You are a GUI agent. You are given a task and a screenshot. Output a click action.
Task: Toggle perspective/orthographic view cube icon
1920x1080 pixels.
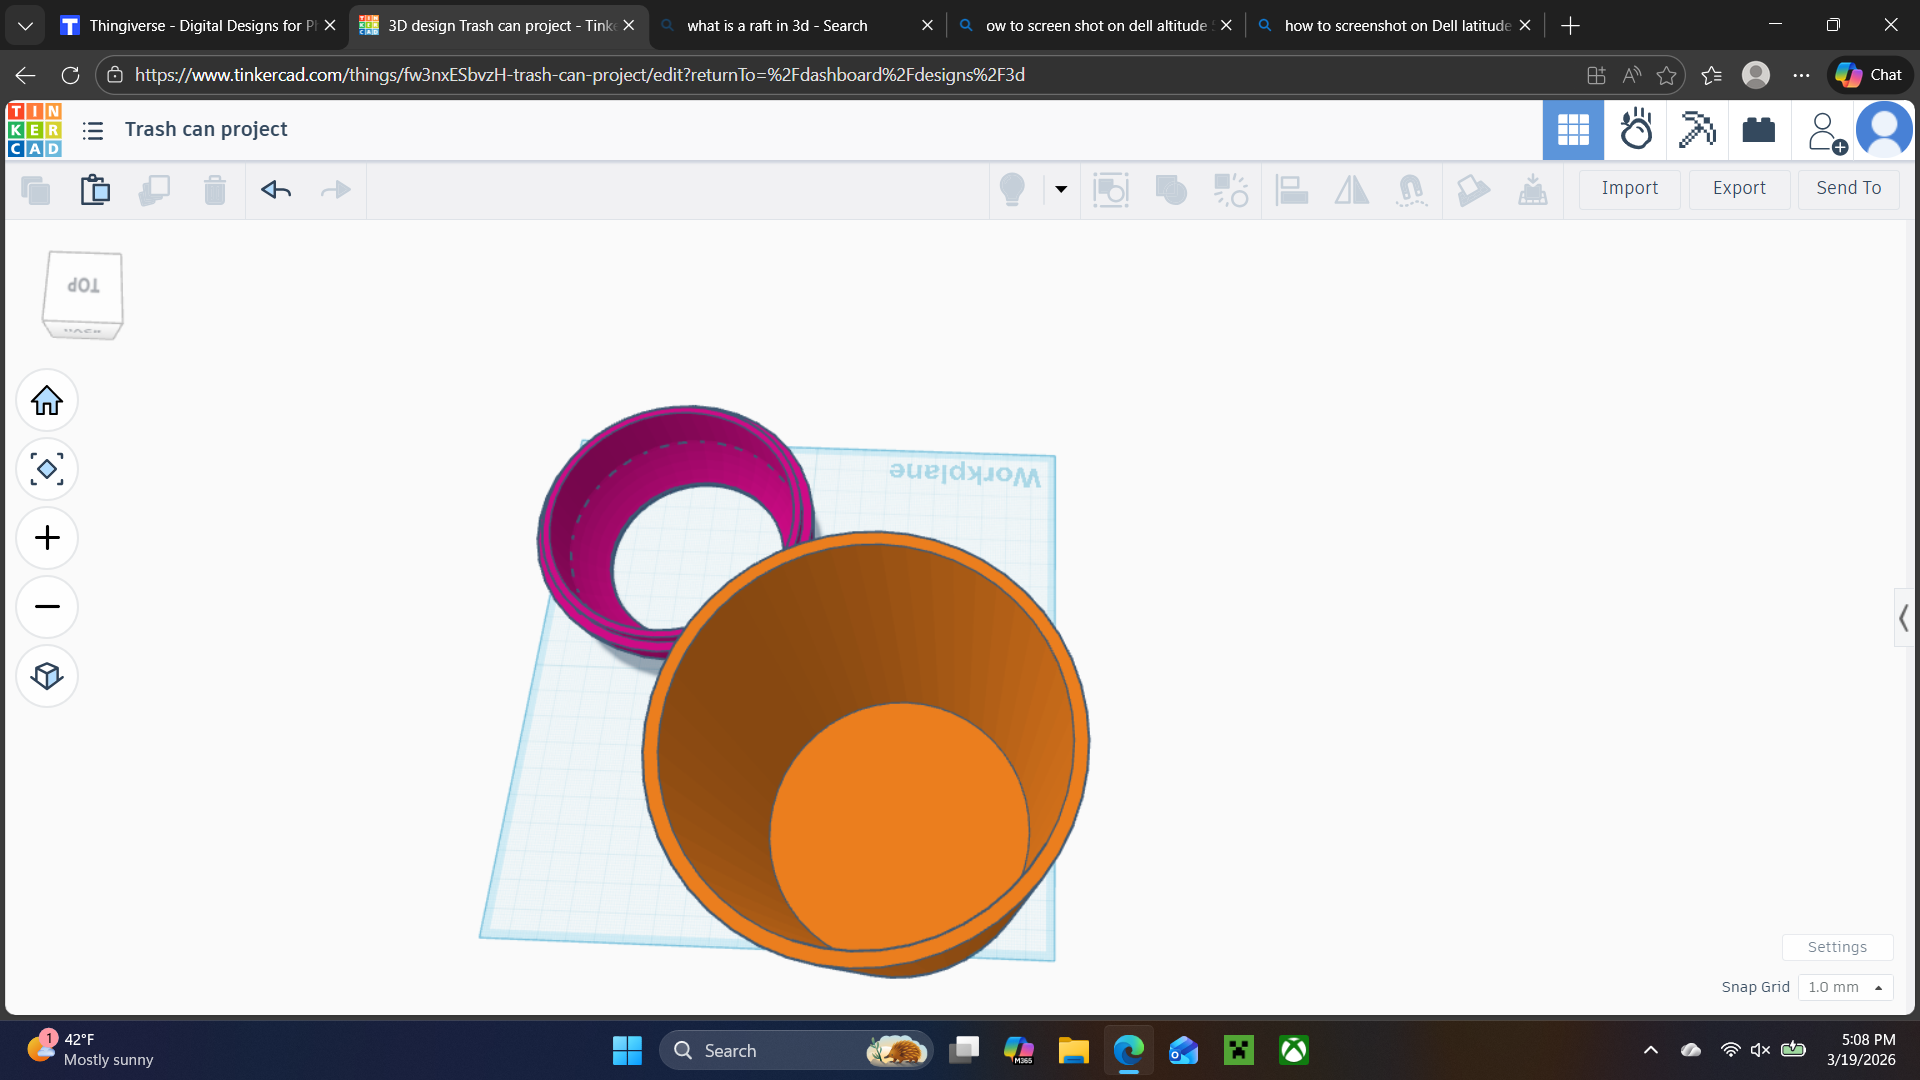47,676
